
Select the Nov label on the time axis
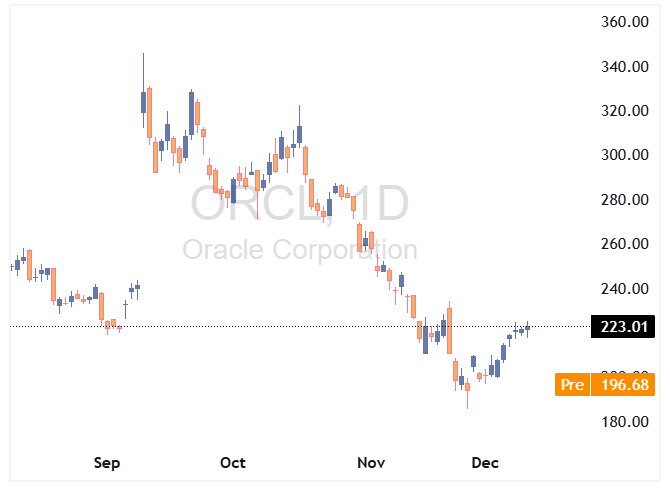point(371,463)
